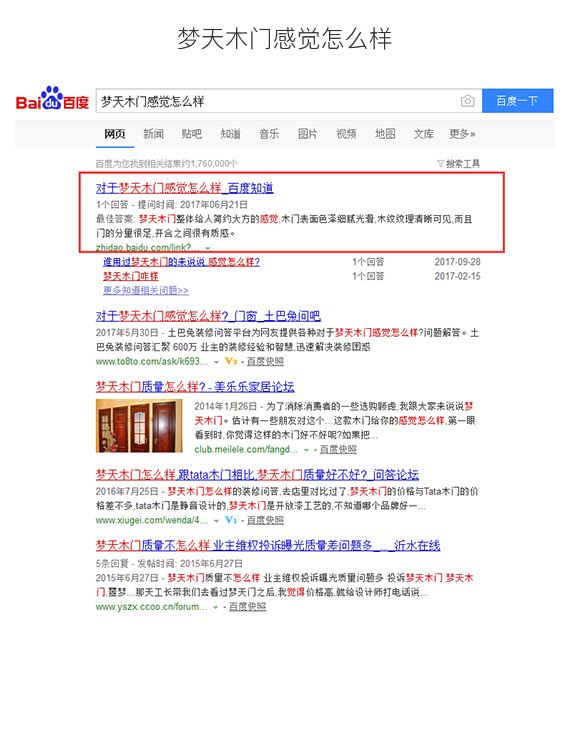Open 百度快照 link for to8to result

tap(265, 361)
